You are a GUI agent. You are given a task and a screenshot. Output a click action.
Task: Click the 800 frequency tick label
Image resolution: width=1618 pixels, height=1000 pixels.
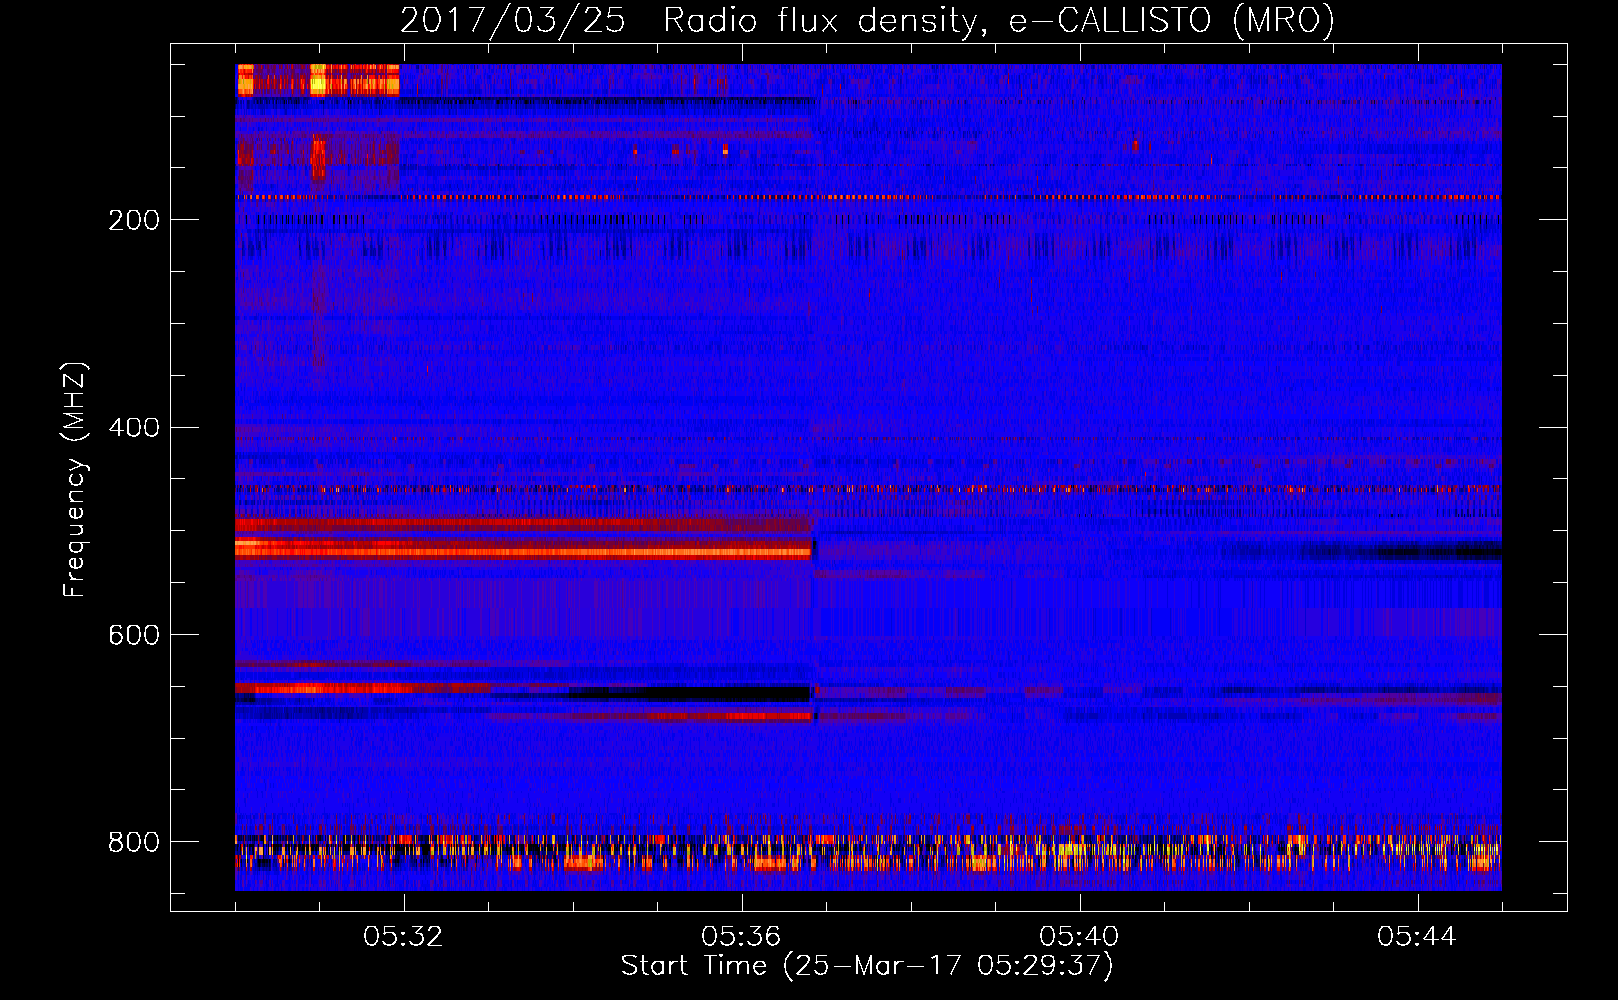click(x=134, y=842)
